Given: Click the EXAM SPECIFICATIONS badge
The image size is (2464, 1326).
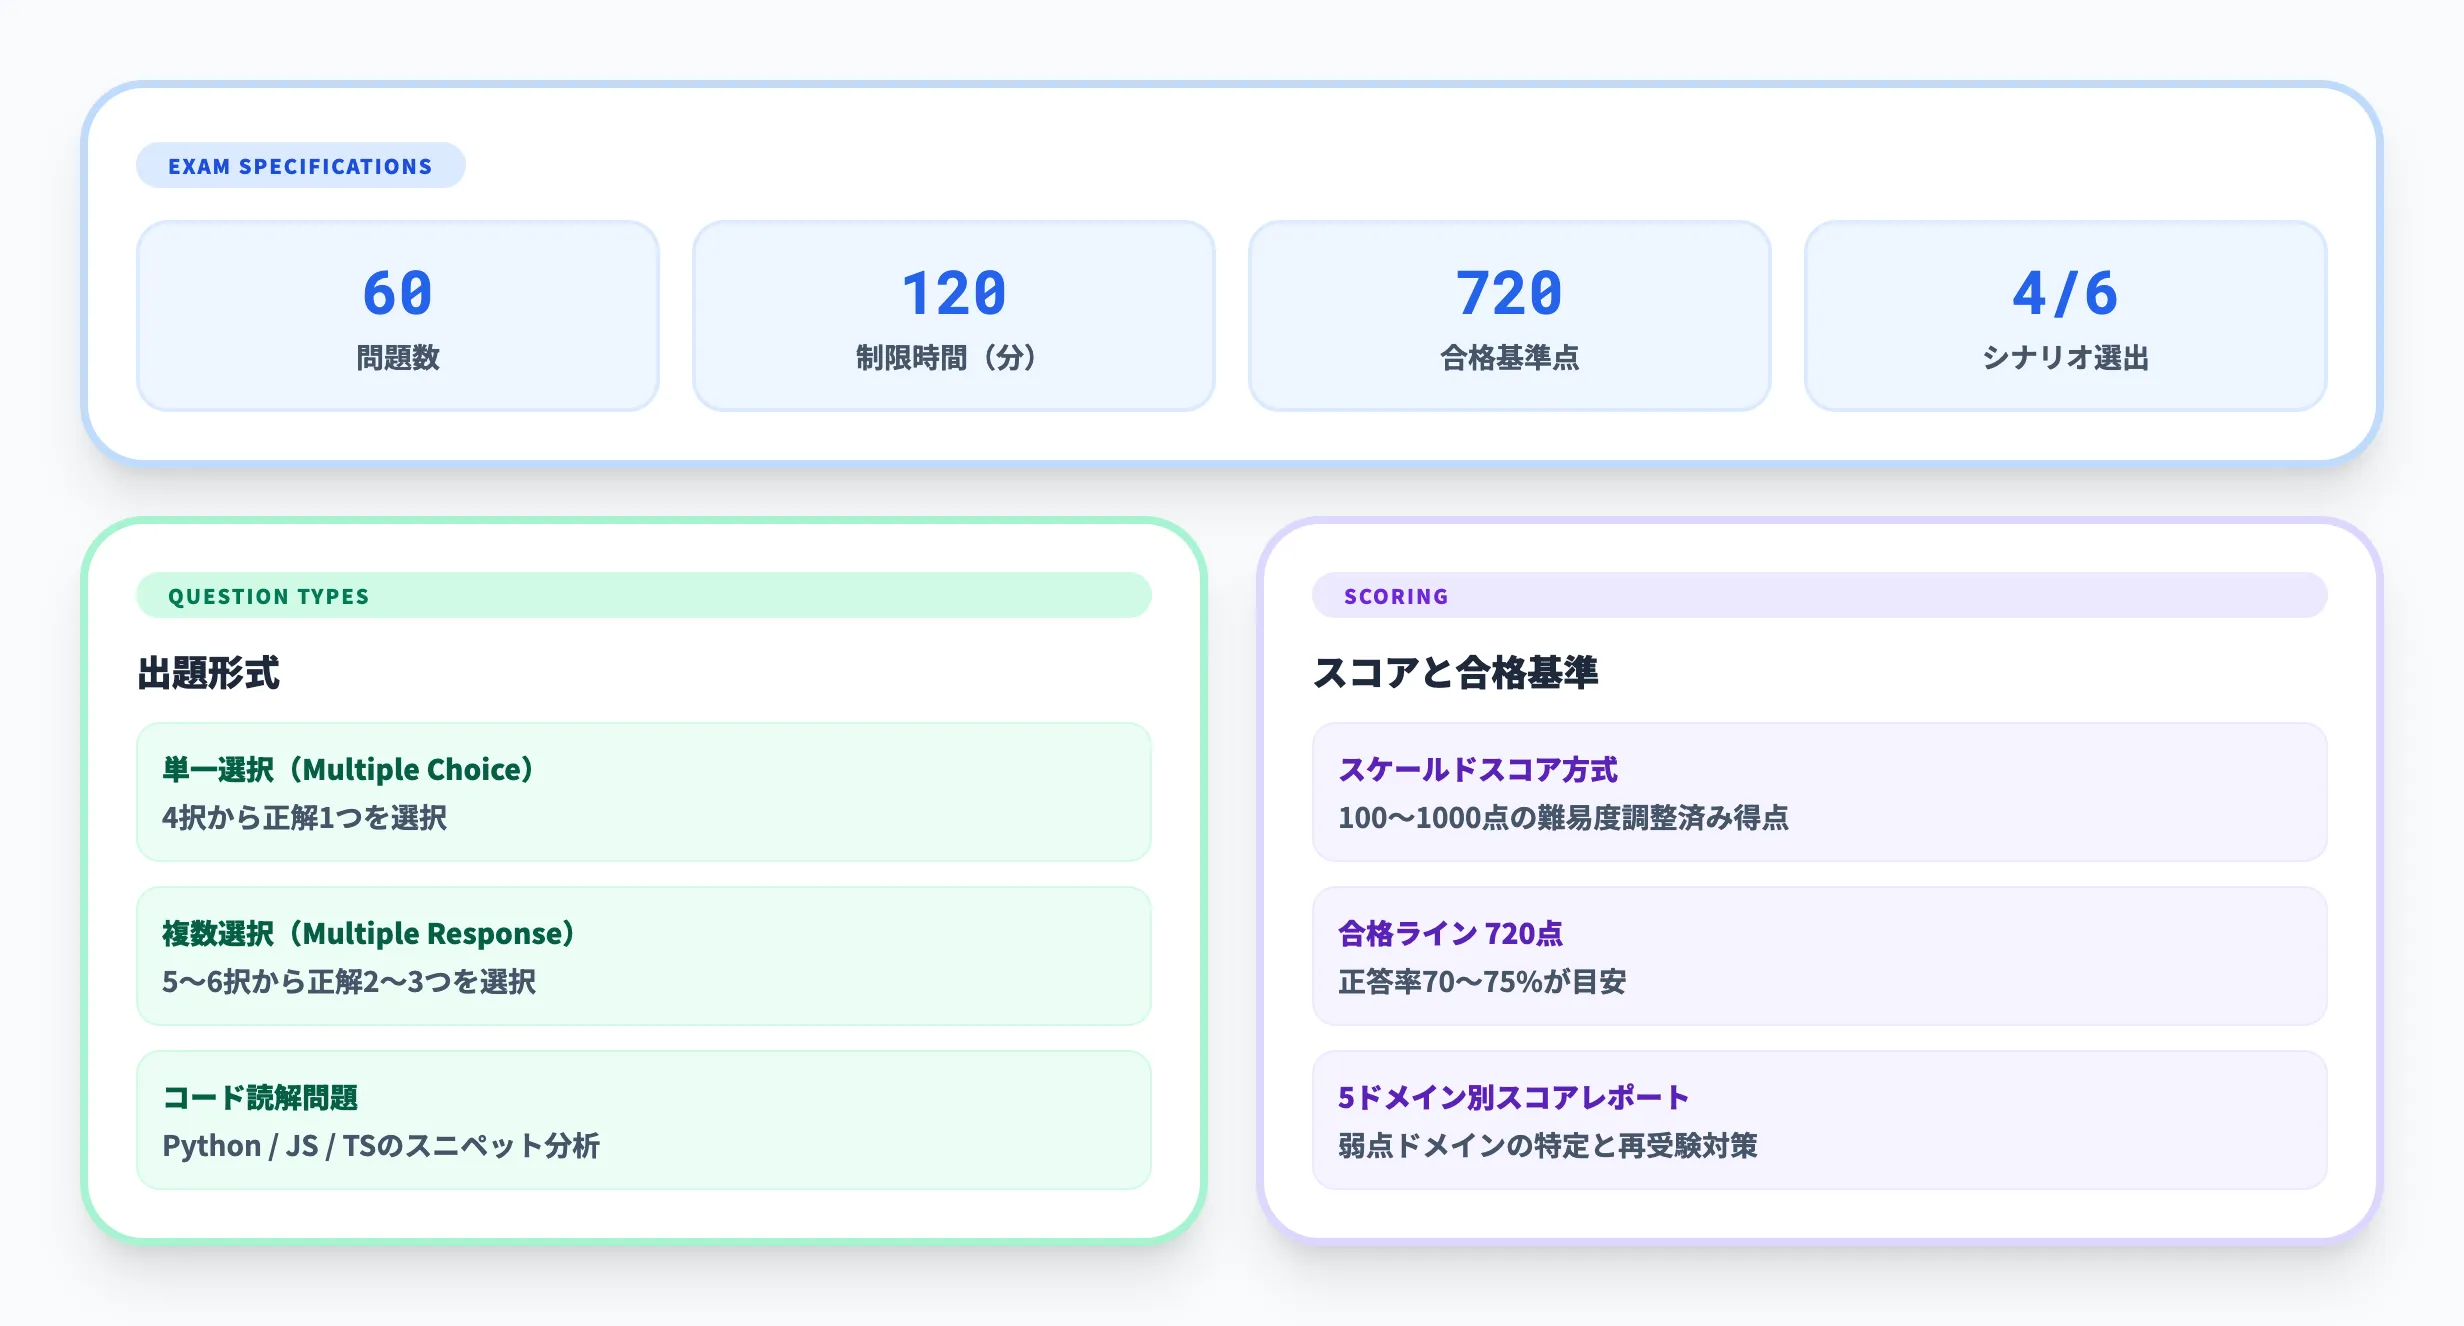Looking at the screenshot, I should [300, 166].
